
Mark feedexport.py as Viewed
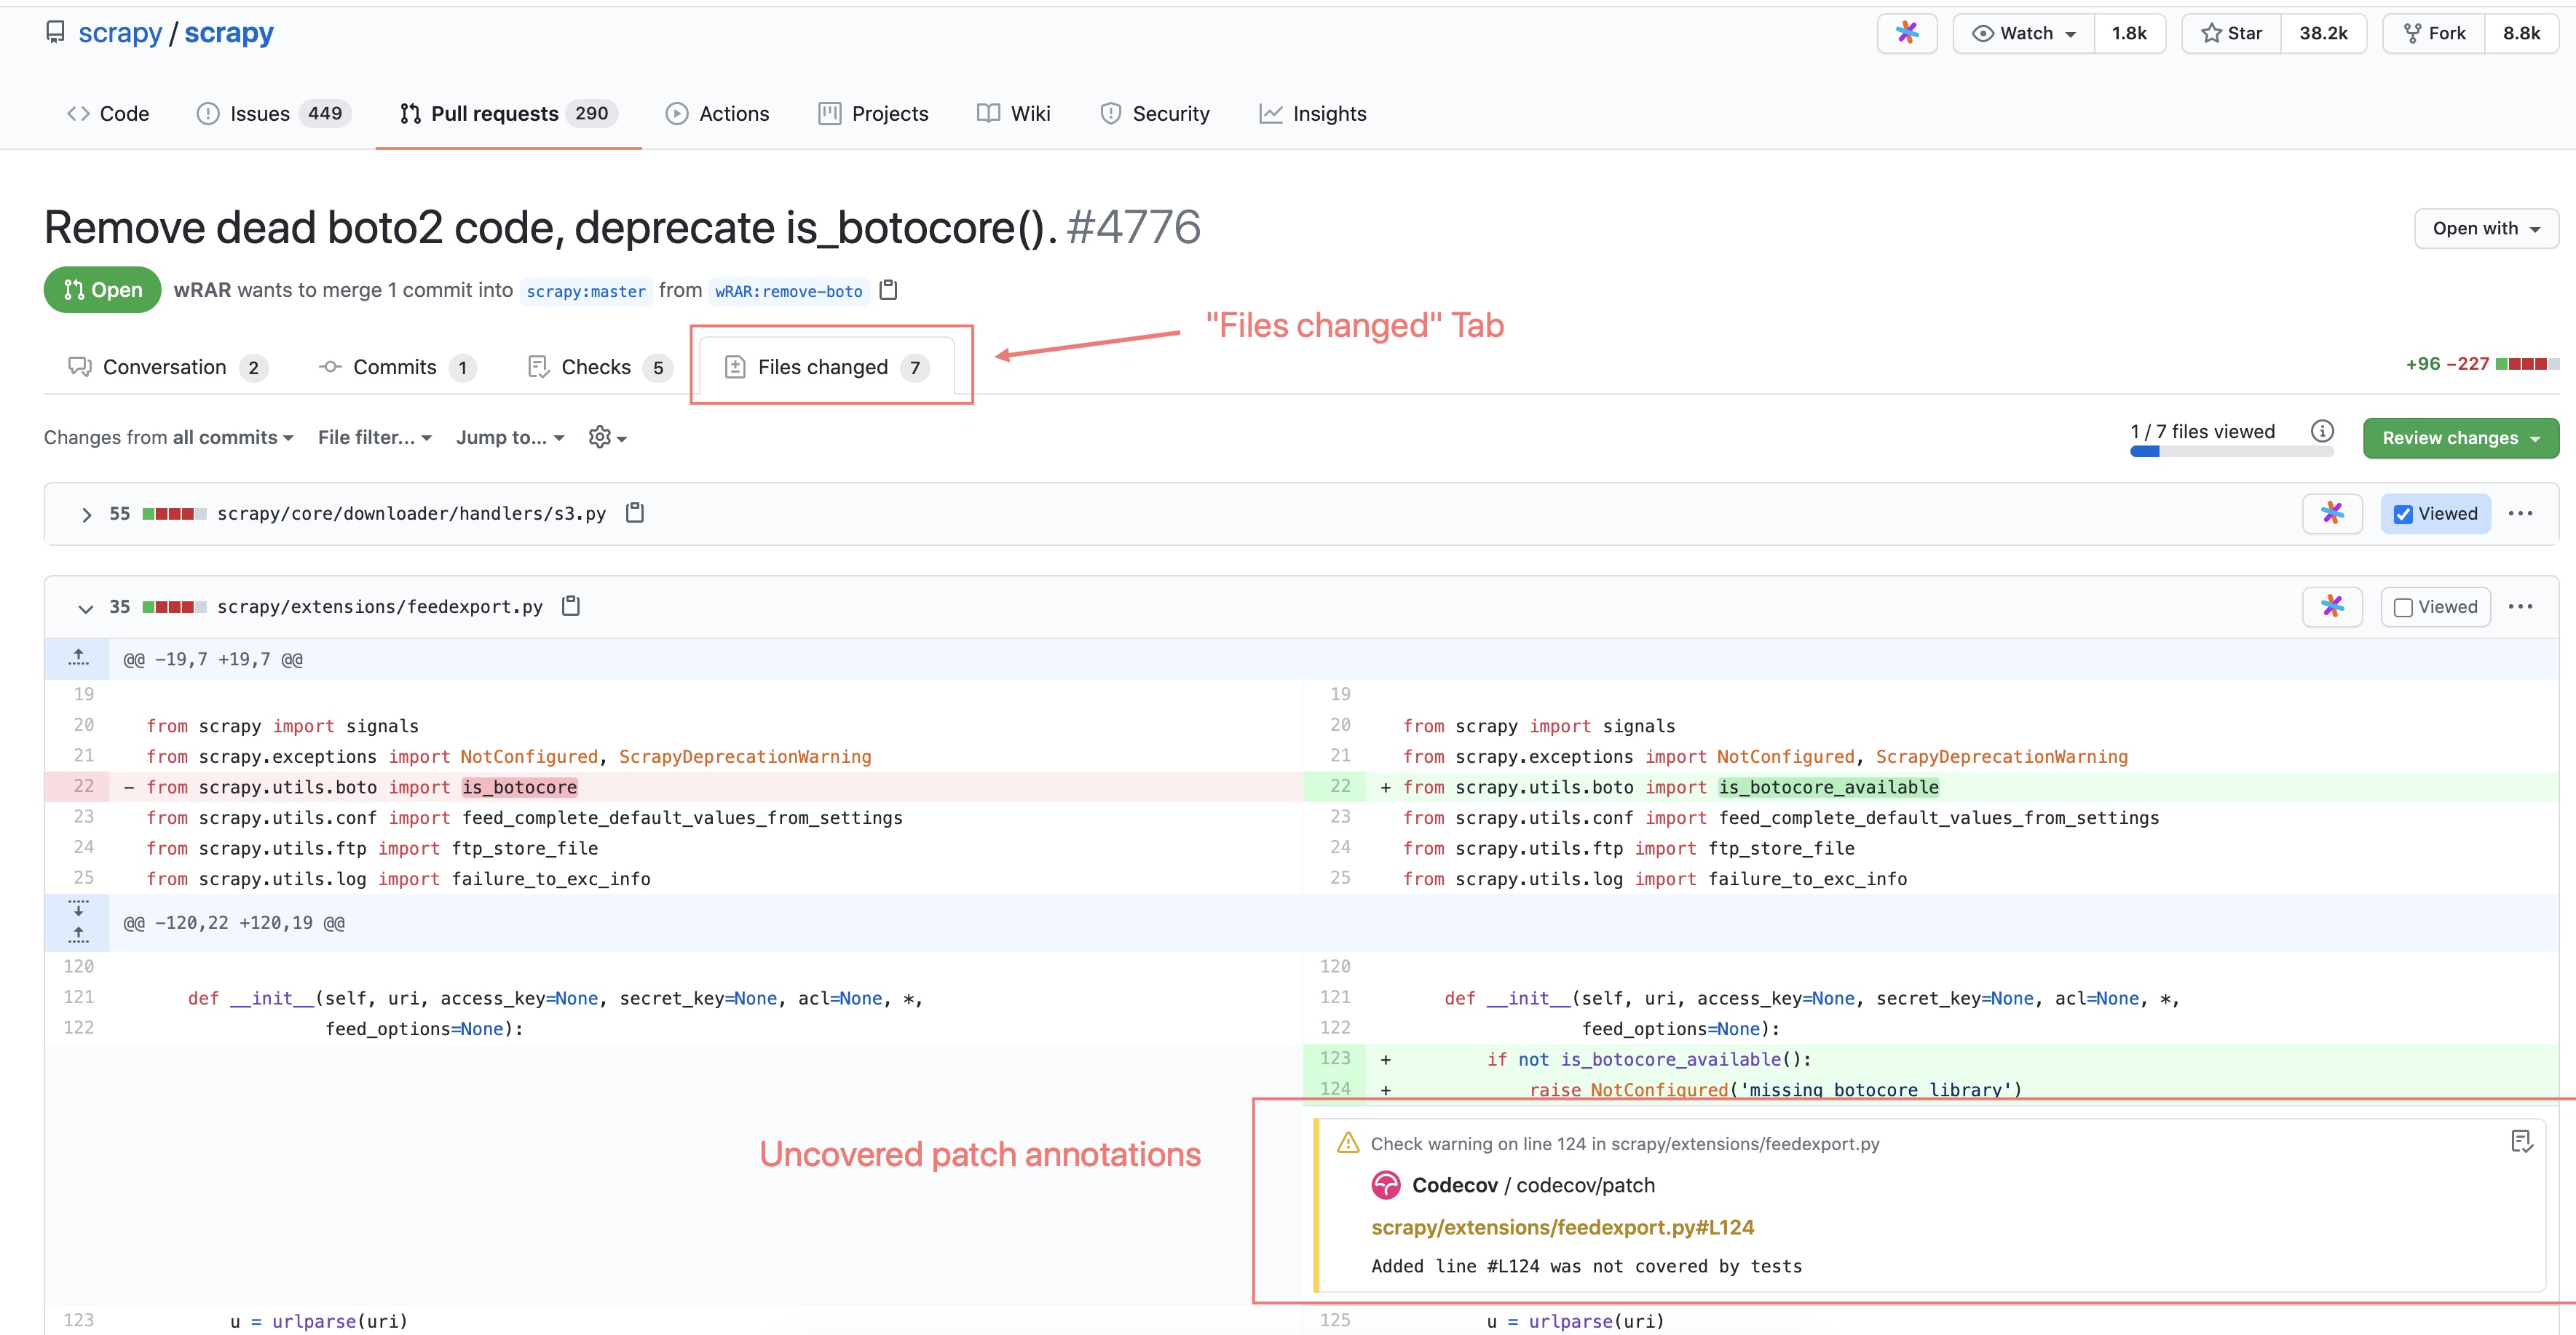2404,606
